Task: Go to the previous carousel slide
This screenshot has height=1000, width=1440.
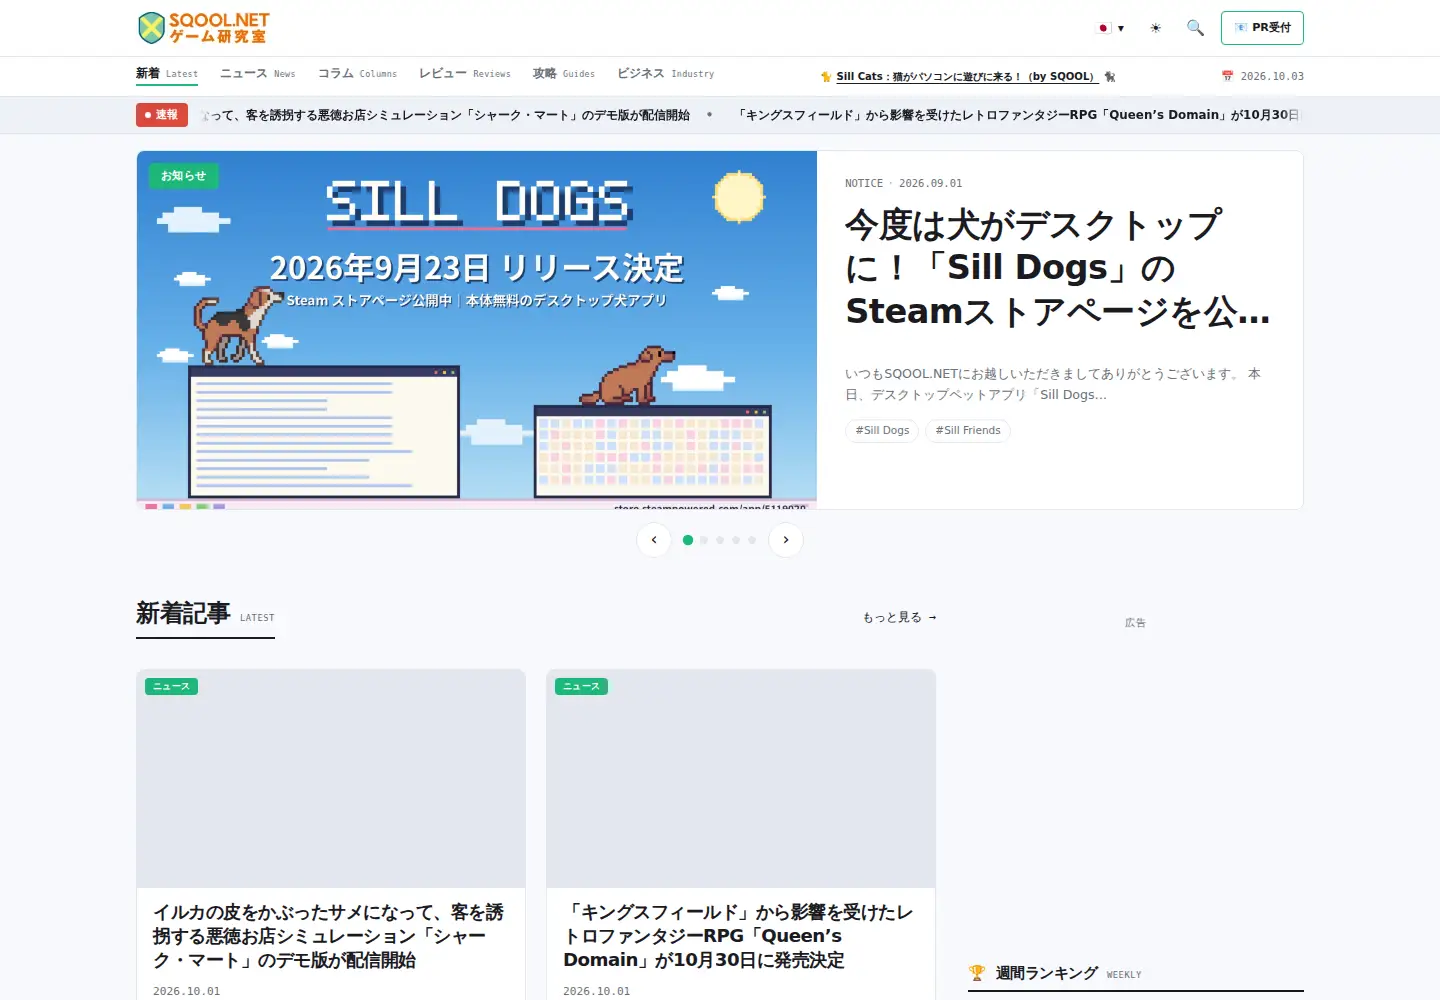Action: pos(654,540)
